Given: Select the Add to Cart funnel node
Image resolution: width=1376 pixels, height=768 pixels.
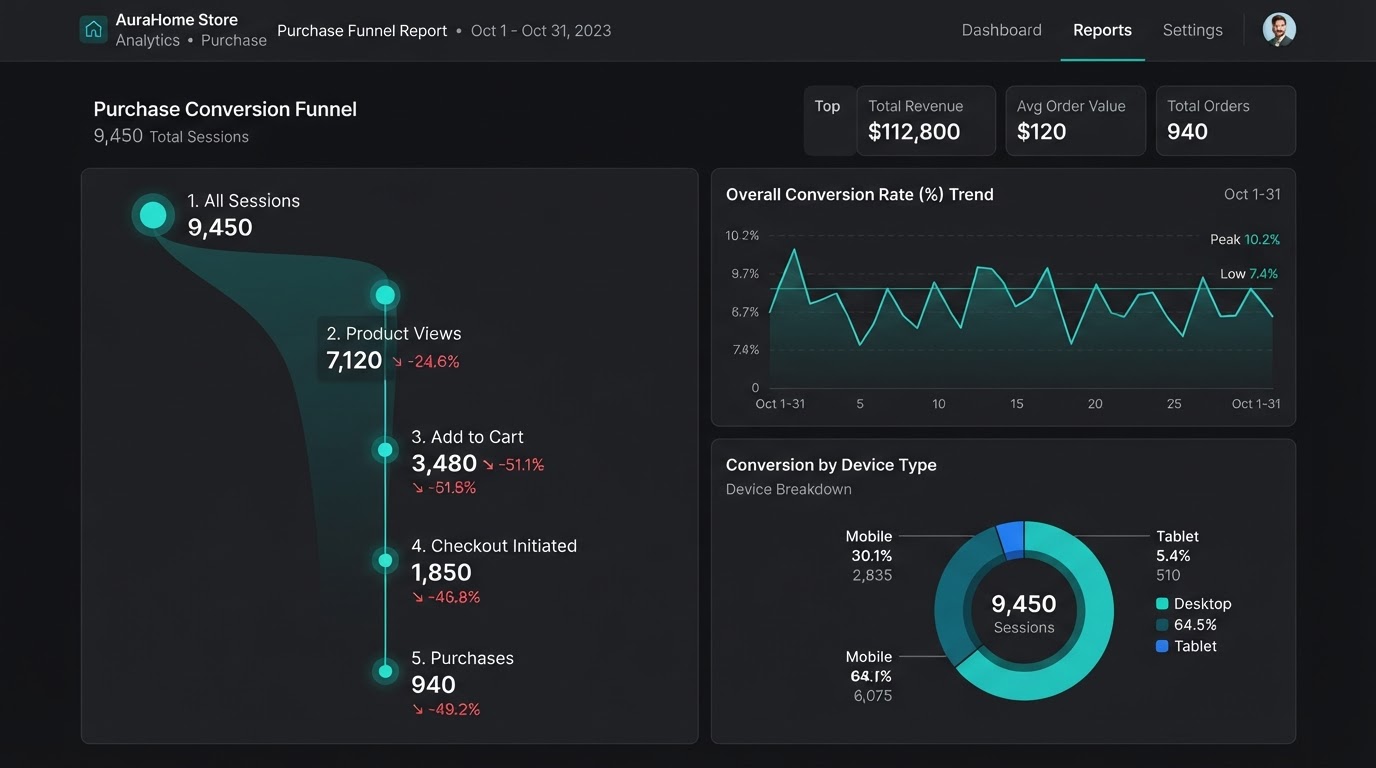Looking at the screenshot, I should 385,450.
